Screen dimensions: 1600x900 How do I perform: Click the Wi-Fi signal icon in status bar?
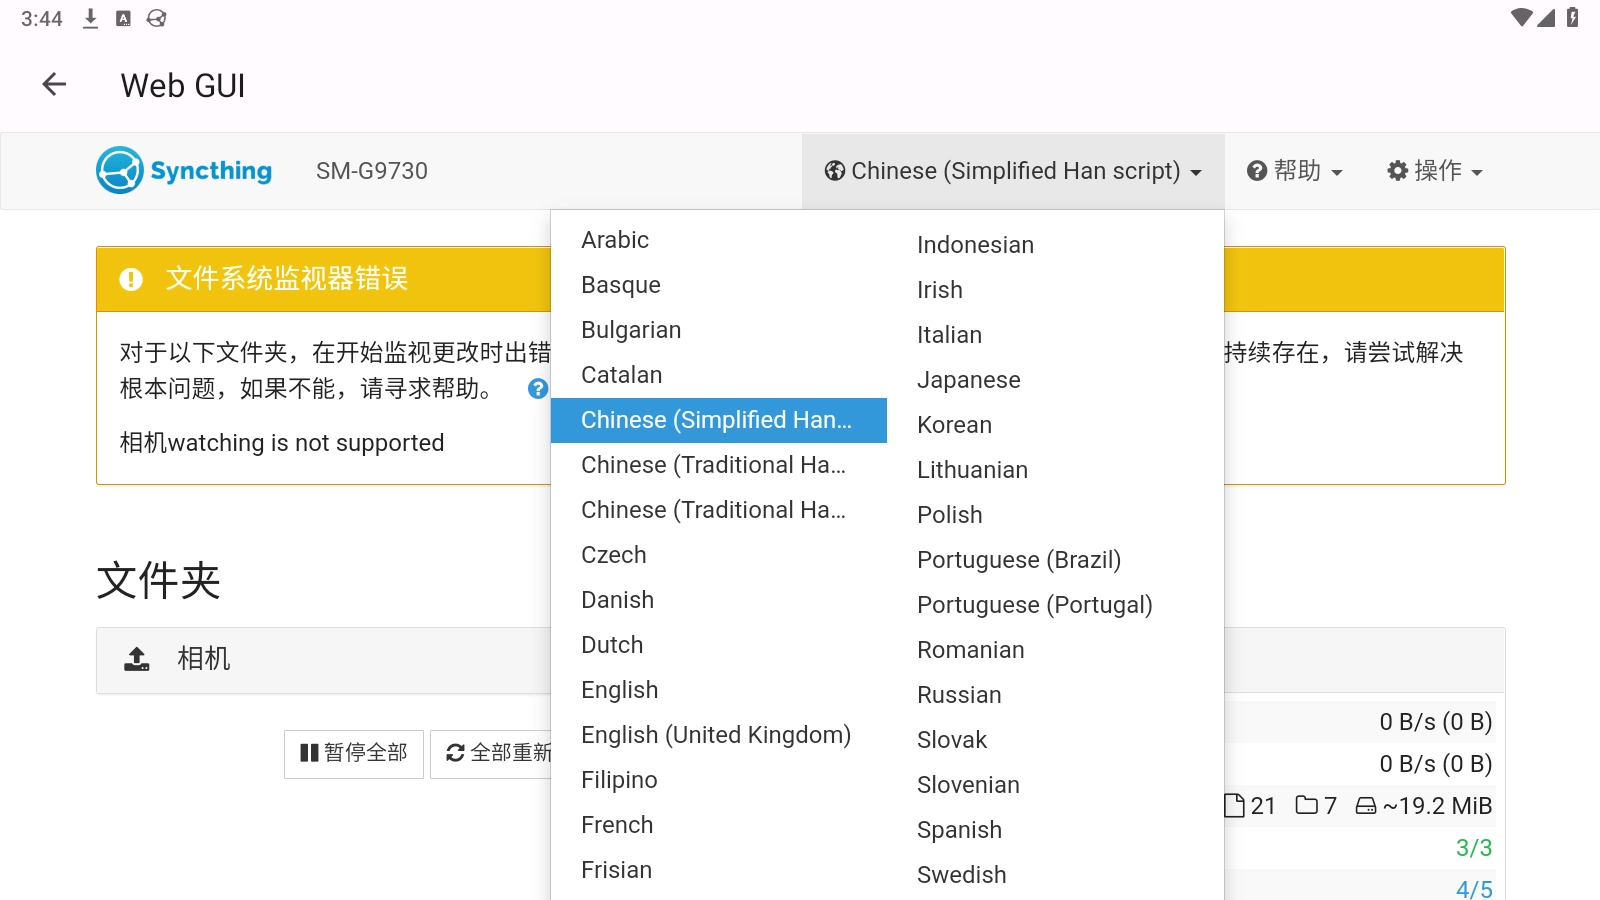tap(1520, 18)
